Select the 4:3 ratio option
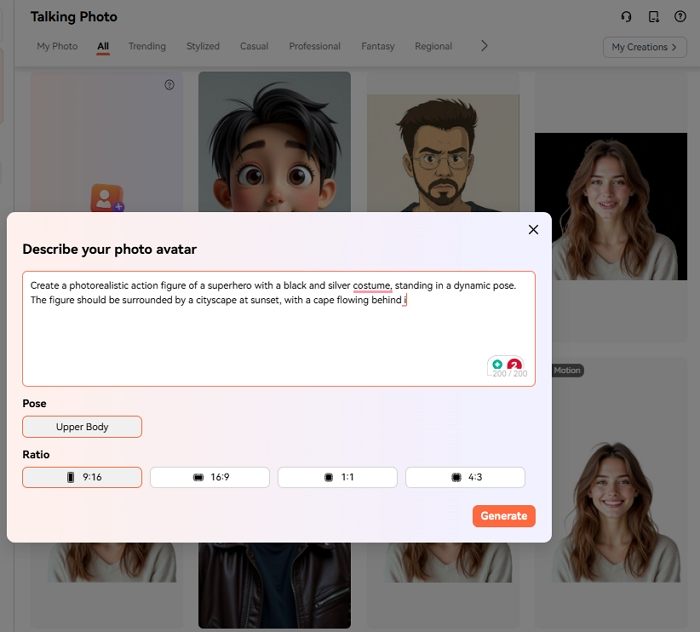Image resolution: width=700 pixels, height=632 pixels. click(465, 477)
